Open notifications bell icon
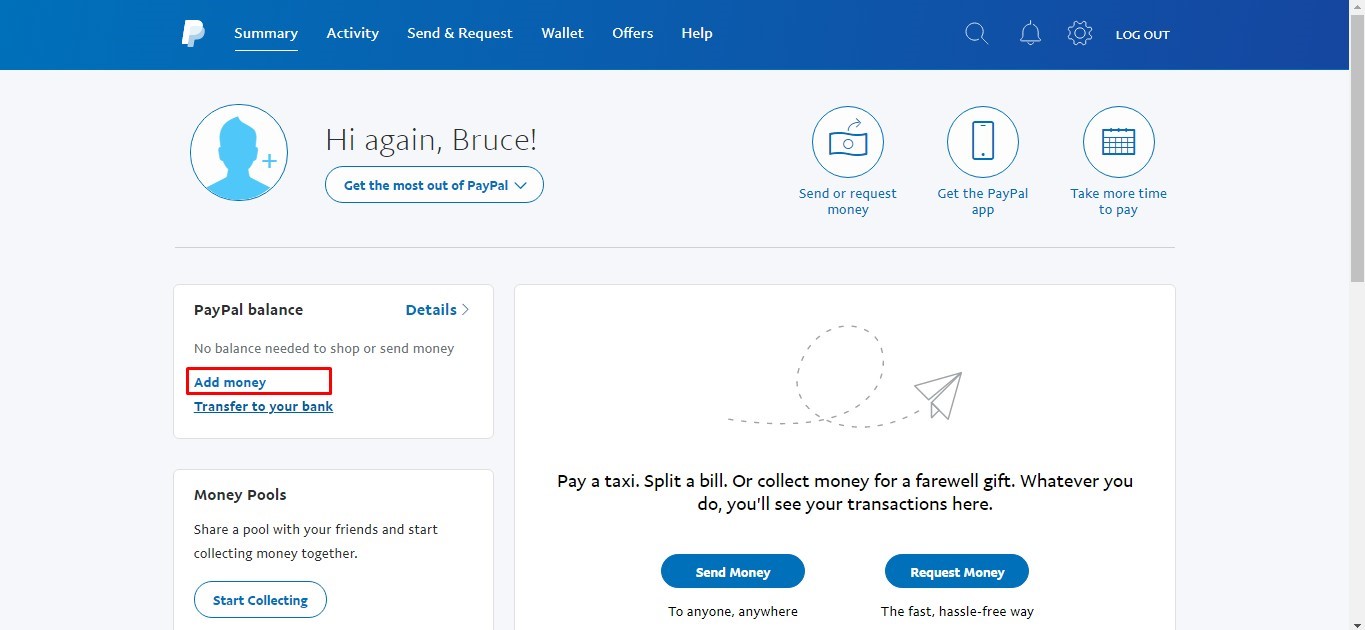 point(1030,34)
